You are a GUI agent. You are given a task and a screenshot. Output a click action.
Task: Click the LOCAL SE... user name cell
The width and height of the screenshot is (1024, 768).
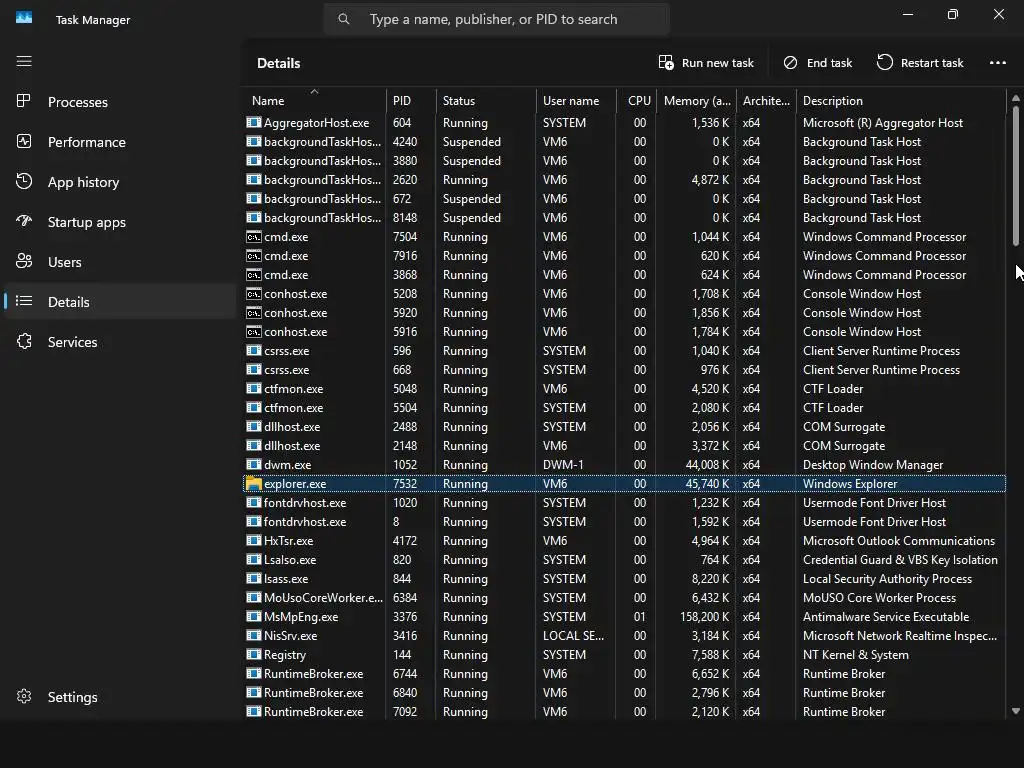(x=573, y=635)
